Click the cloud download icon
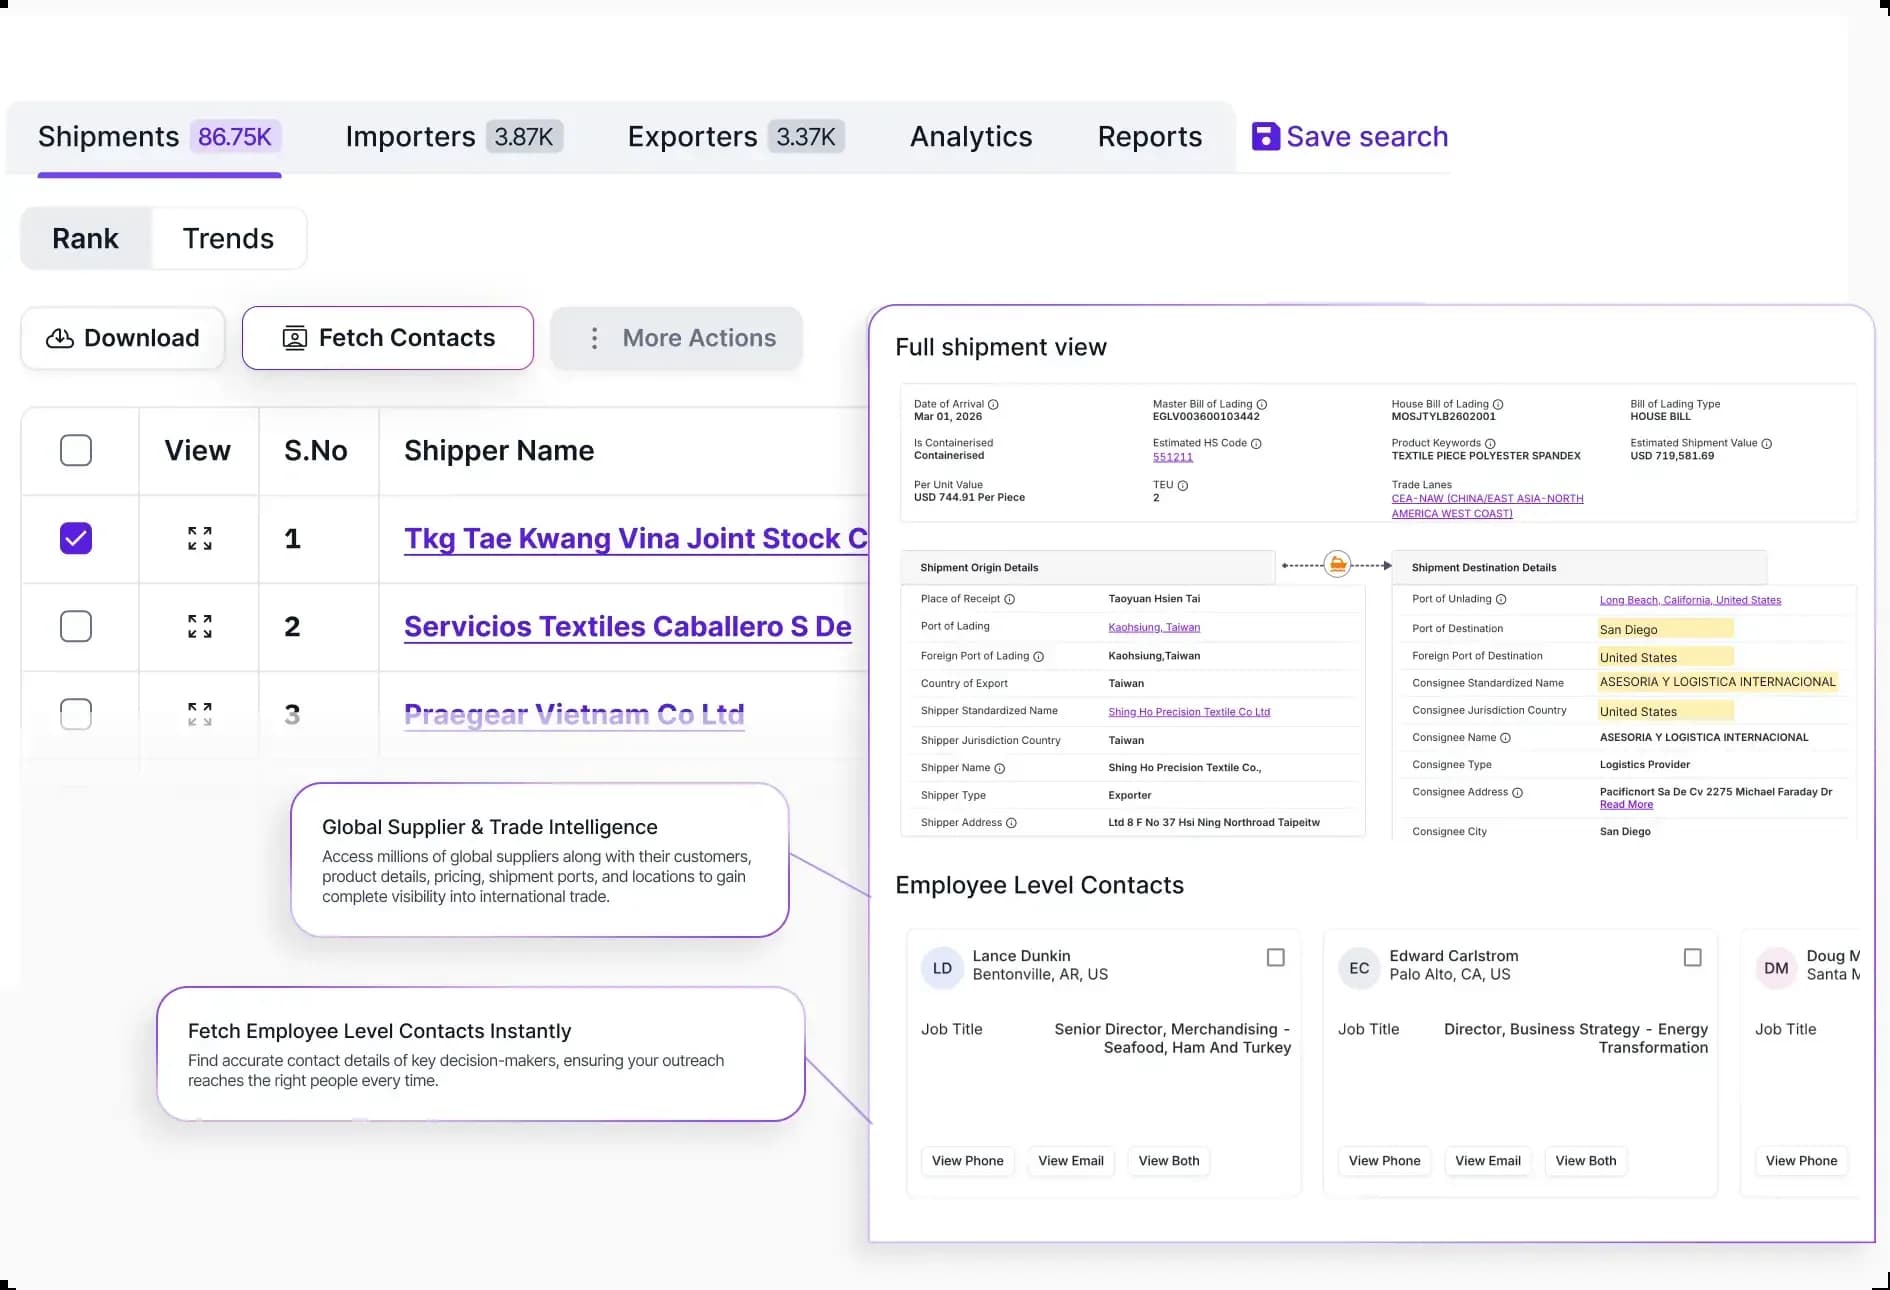Image resolution: width=1890 pixels, height=1290 pixels. point(60,338)
